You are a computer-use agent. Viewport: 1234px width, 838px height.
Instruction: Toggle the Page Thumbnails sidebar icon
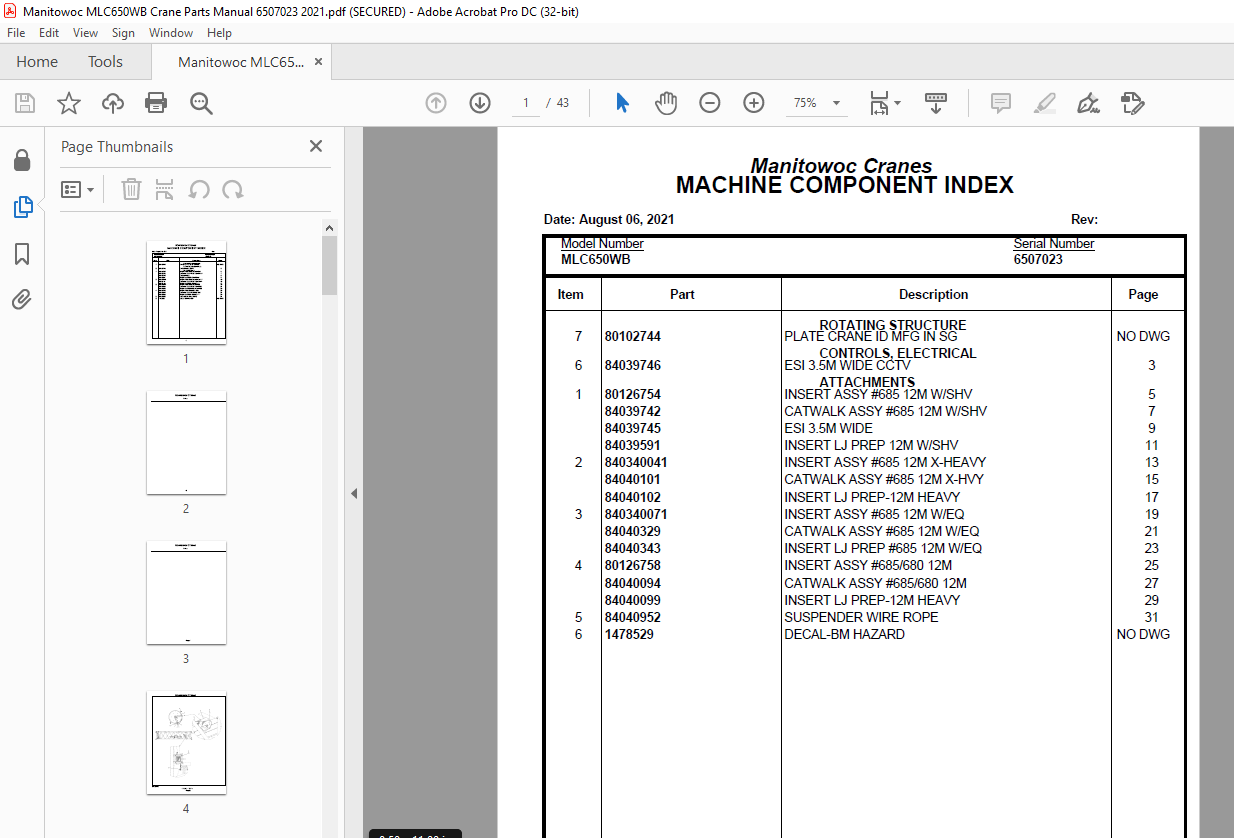click(22, 207)
